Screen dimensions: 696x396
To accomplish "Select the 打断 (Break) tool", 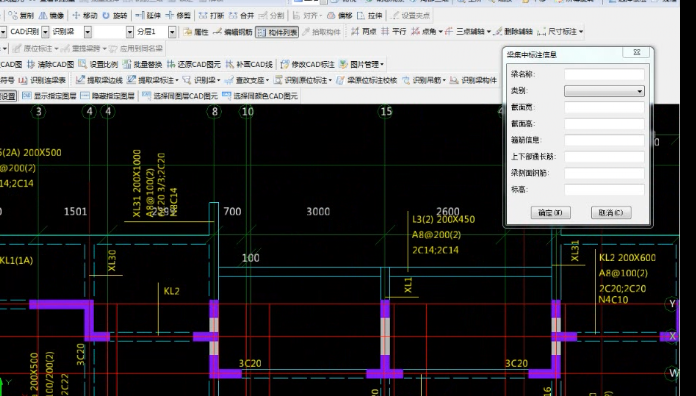I will (x=211, y=16).
